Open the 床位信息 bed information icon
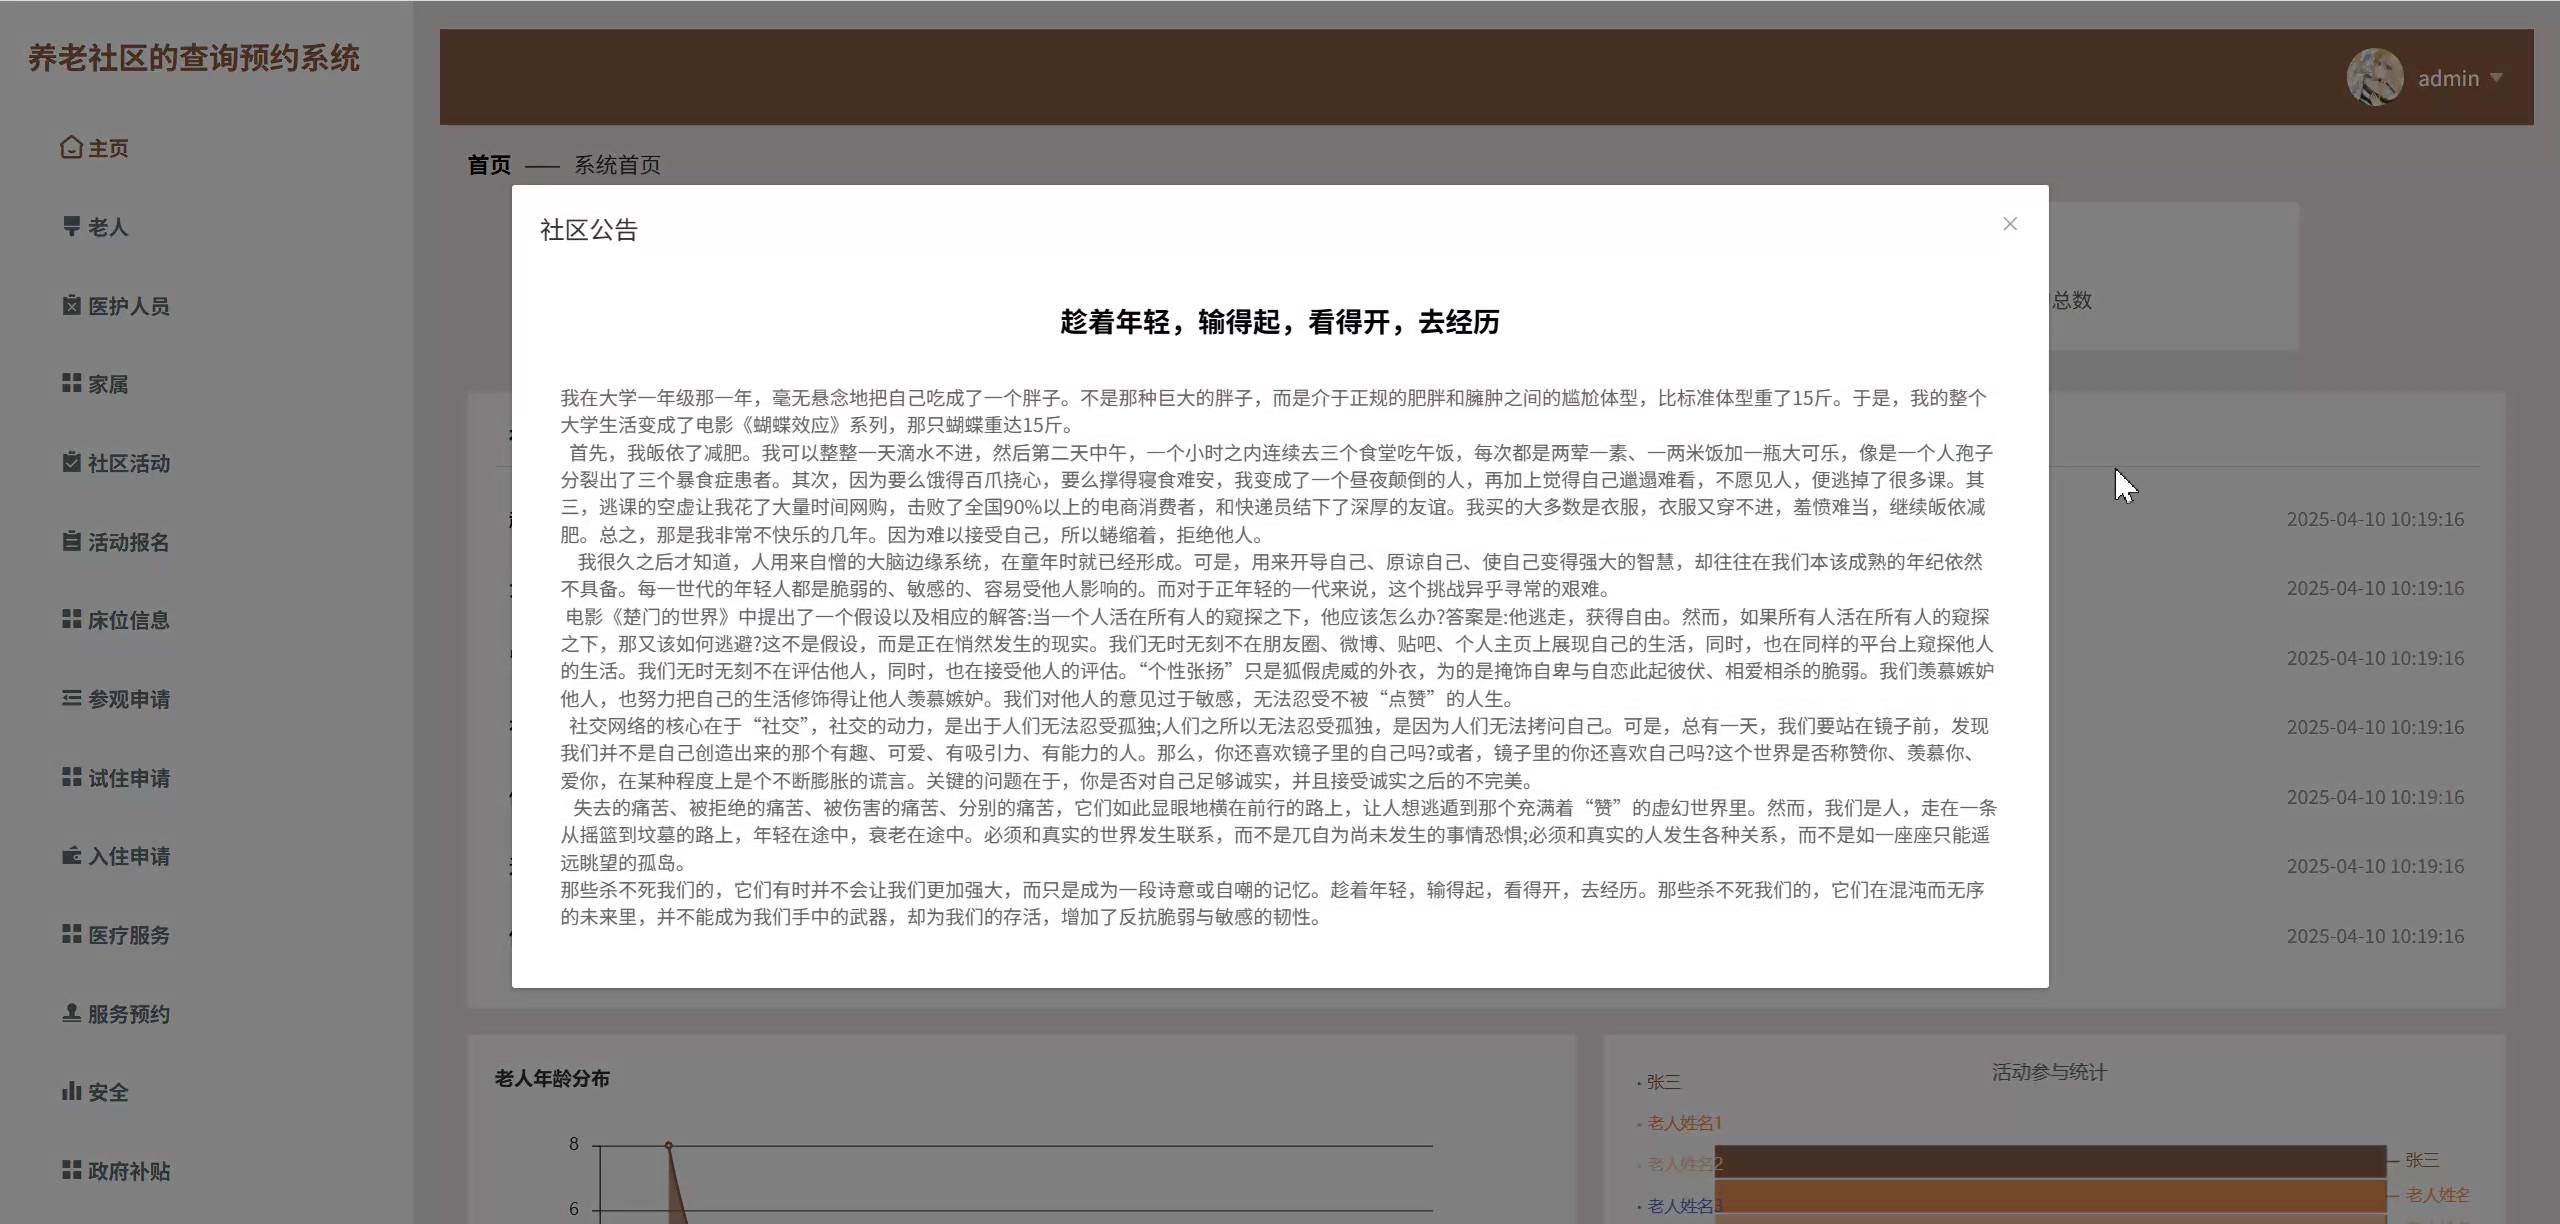 [70, 620]
